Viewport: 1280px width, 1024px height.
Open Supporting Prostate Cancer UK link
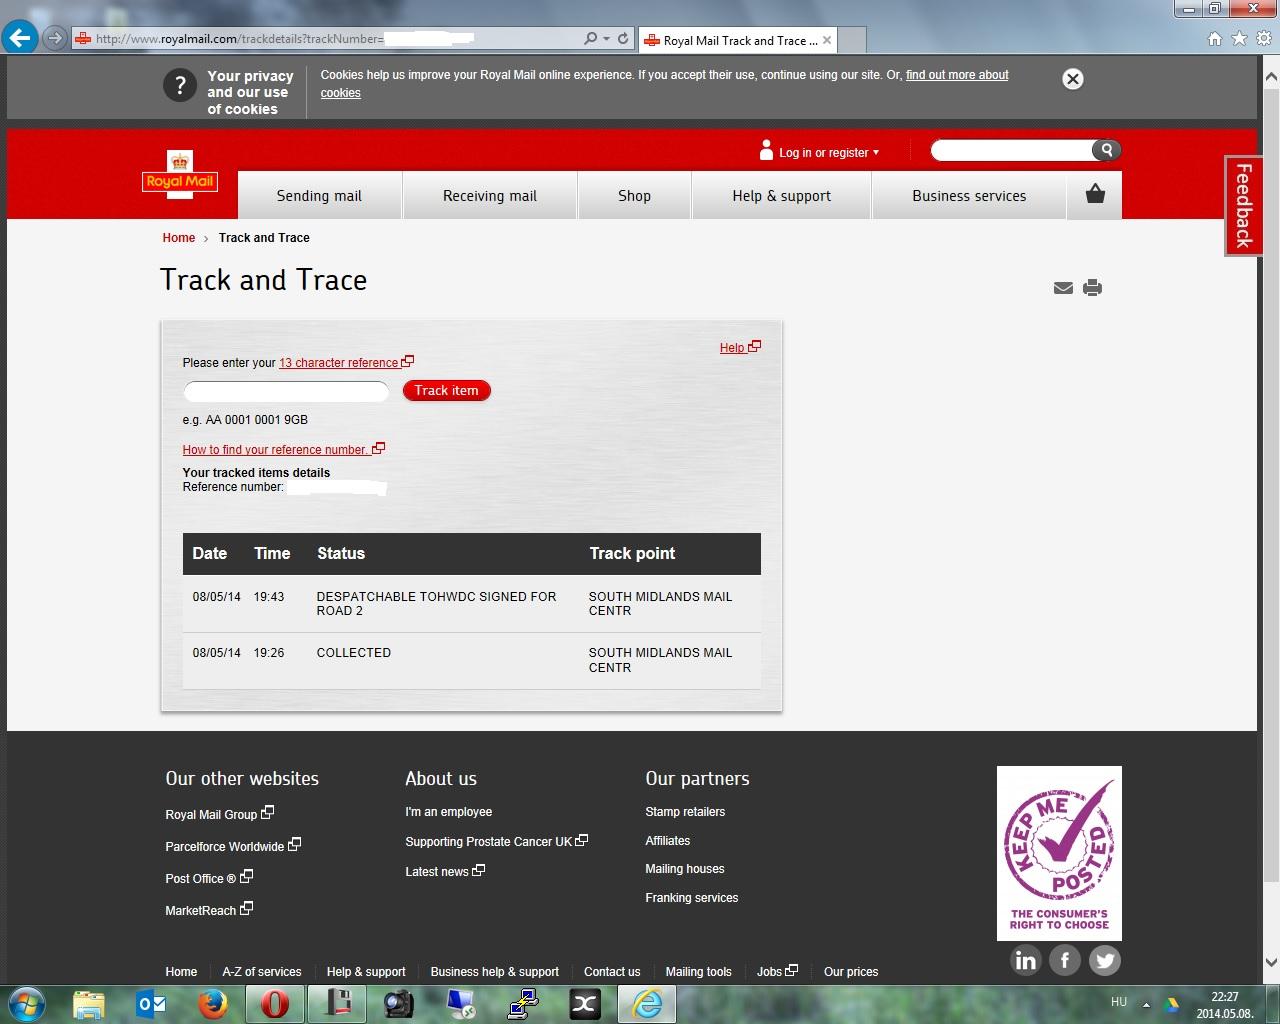pos(496,842)
